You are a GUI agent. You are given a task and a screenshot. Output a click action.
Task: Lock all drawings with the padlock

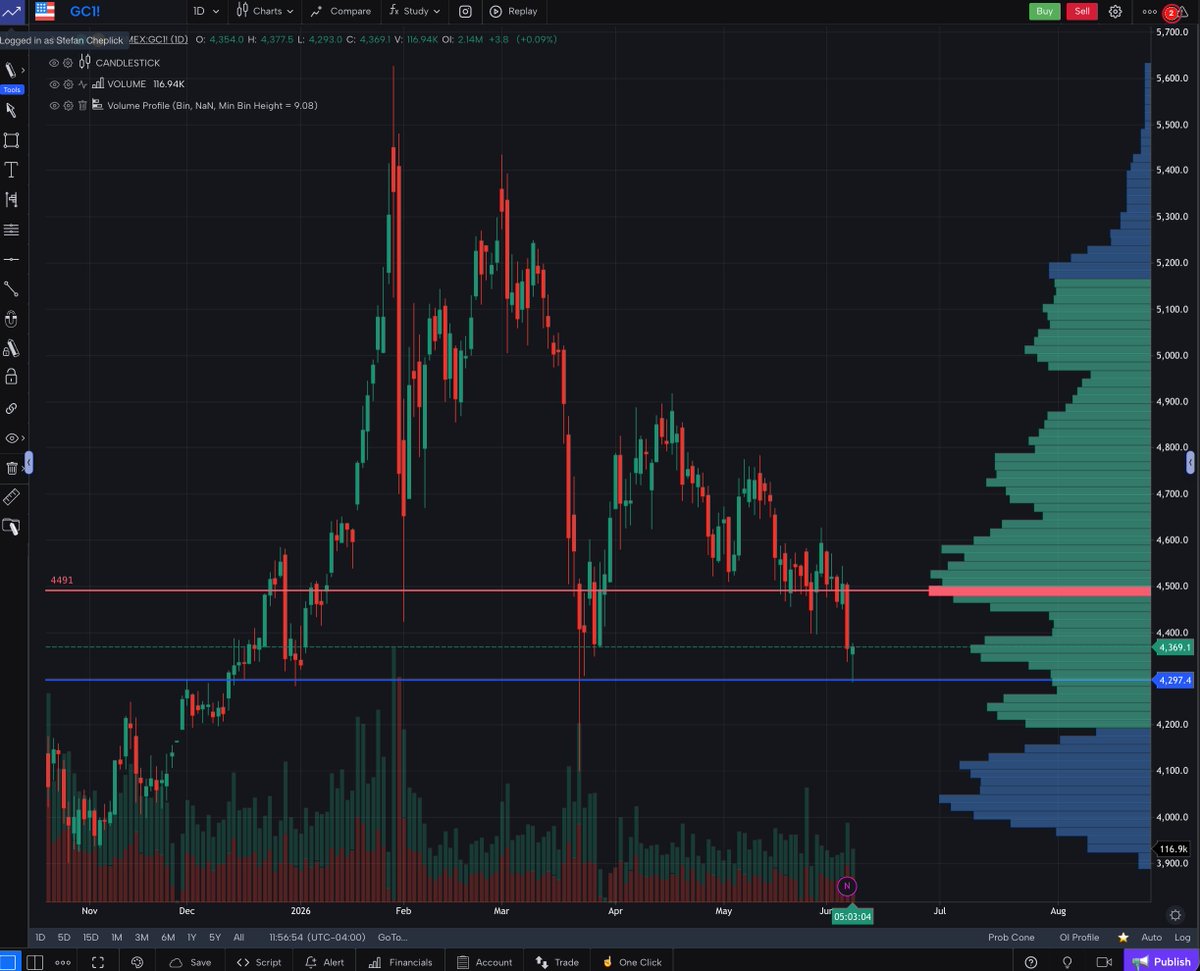click(11, 377)
